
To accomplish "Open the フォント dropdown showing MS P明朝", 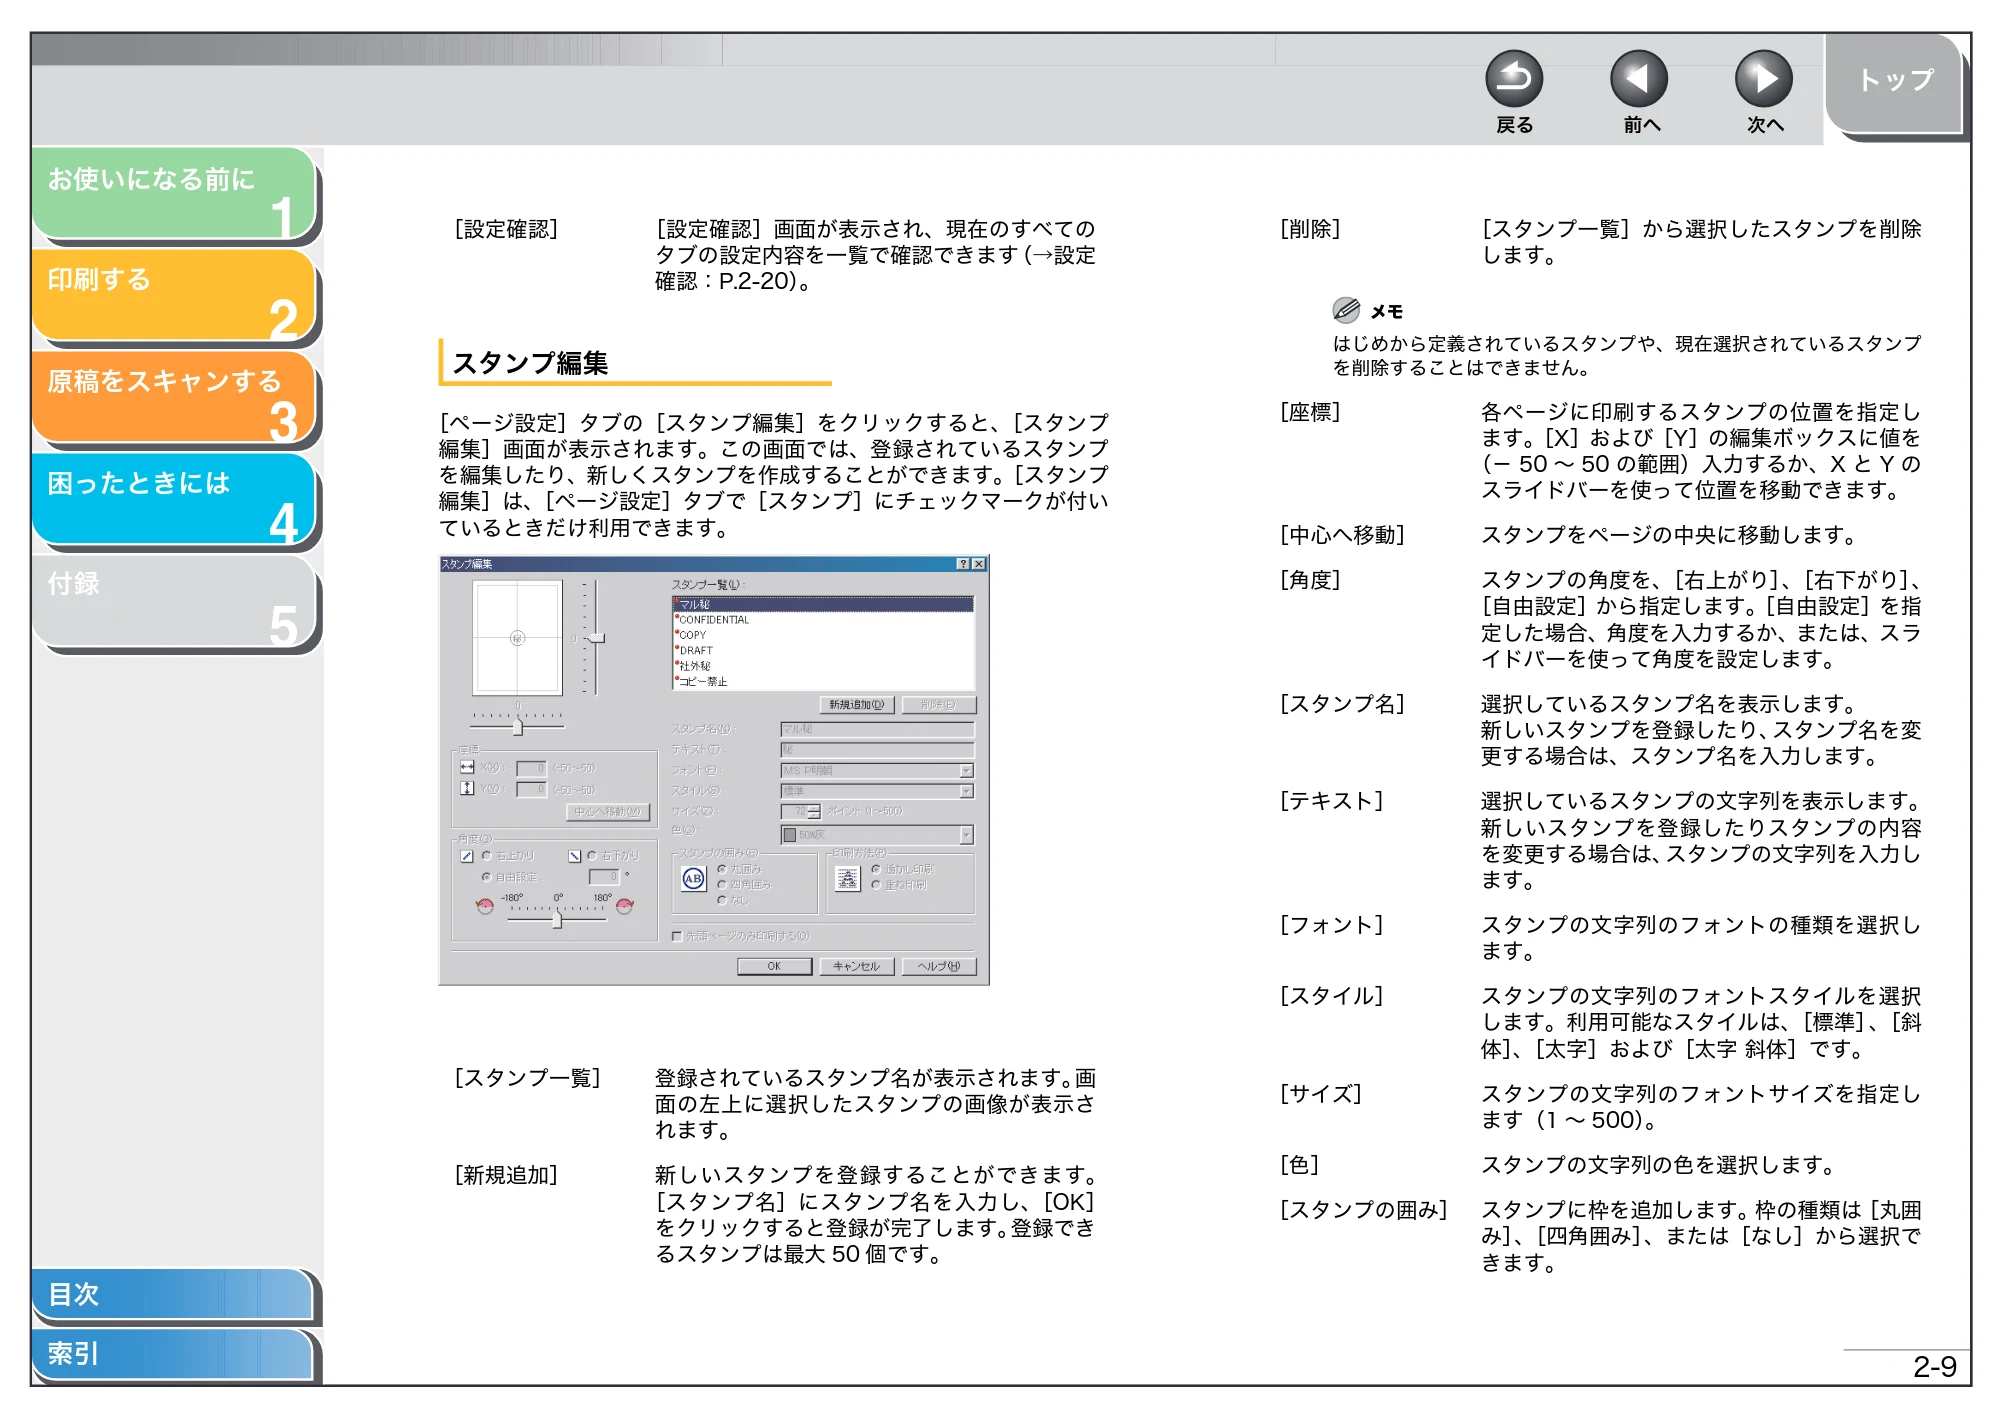I will 877,771.
